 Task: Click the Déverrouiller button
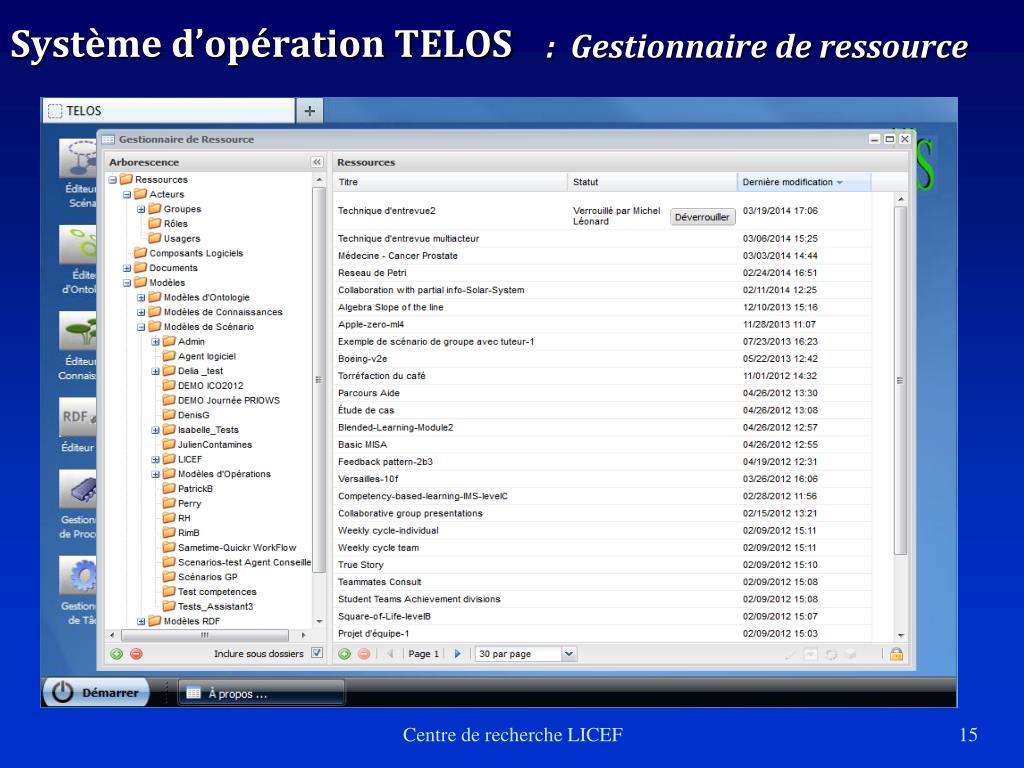click(702, 217)
